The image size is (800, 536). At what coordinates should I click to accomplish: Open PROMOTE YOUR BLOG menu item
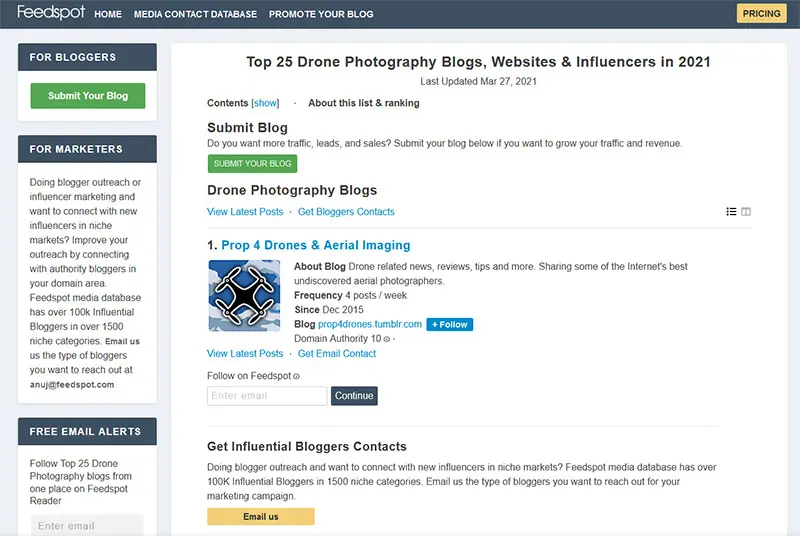point(321,14)
